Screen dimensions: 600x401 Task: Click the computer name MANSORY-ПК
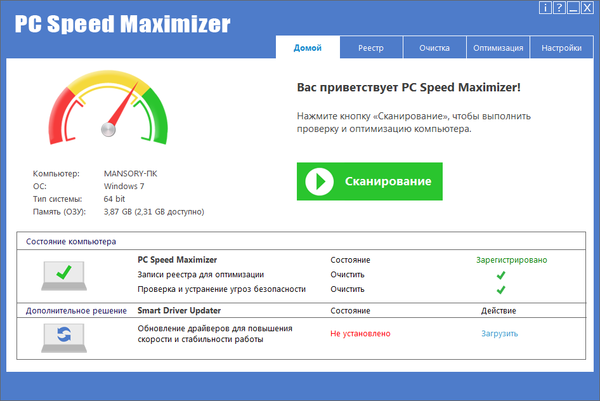pos(130,174)
